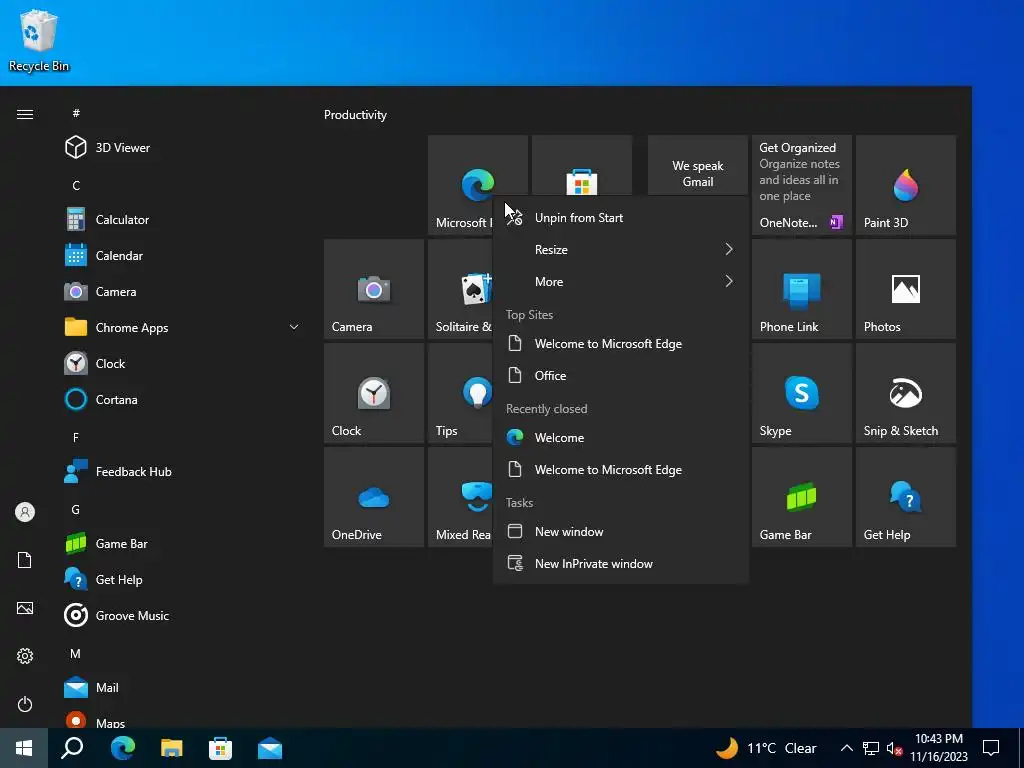Click the Productivity group header
The width and height of the screenshot is (1024, 768).
click(x=355, y=115)
